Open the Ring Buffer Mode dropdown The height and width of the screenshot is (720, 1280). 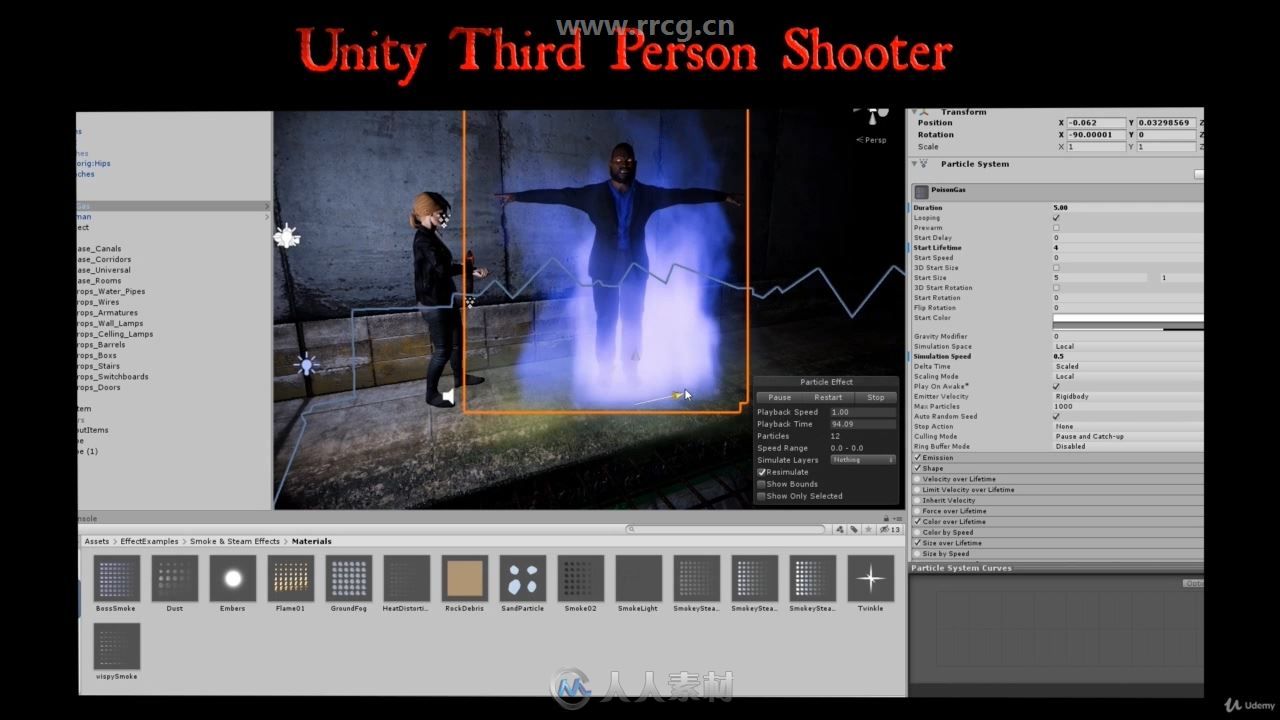point(1128,446)
